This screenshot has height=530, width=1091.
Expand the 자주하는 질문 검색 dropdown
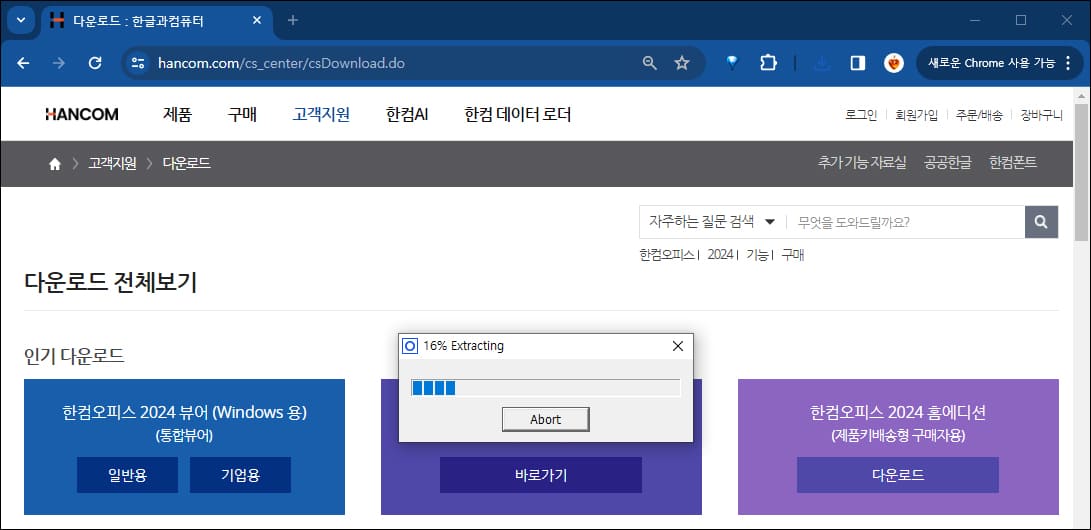pos(712,222)
